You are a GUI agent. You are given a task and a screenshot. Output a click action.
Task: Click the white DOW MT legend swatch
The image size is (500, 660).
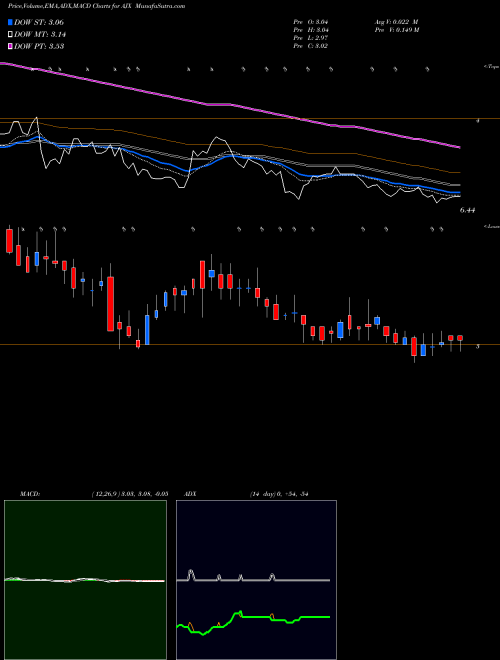[x=10, y=35]
